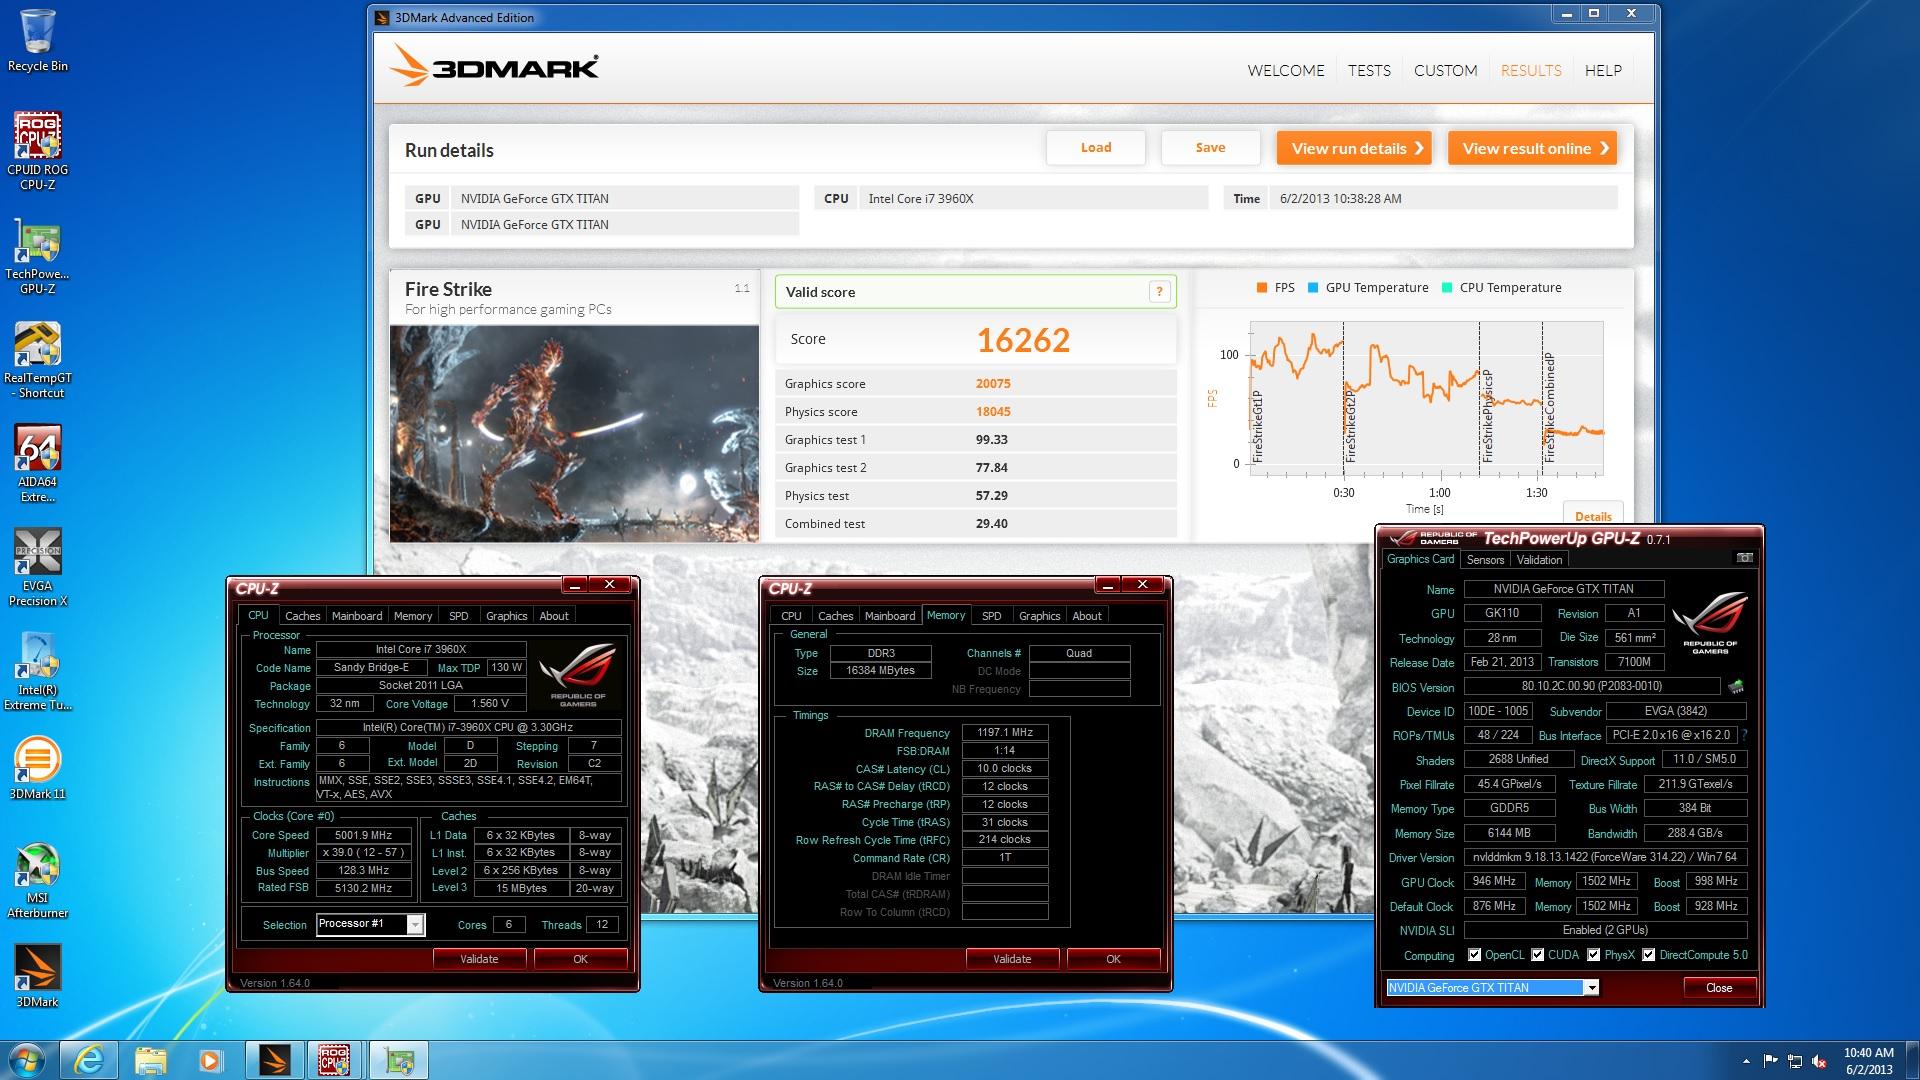
Task: Click the Save button in Run details
Action: click(x=1210, y=148)
